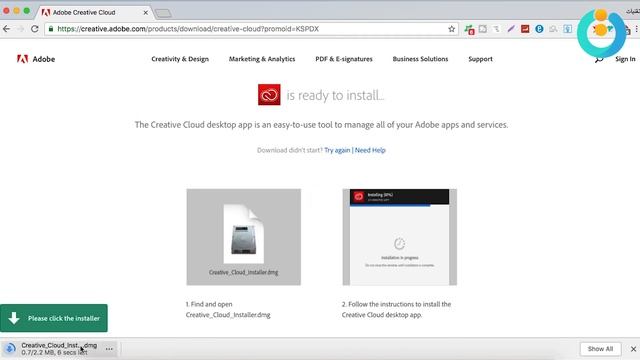Open a new tab with the new-tab button
This screenshot has width=640, height=360.
163,13
